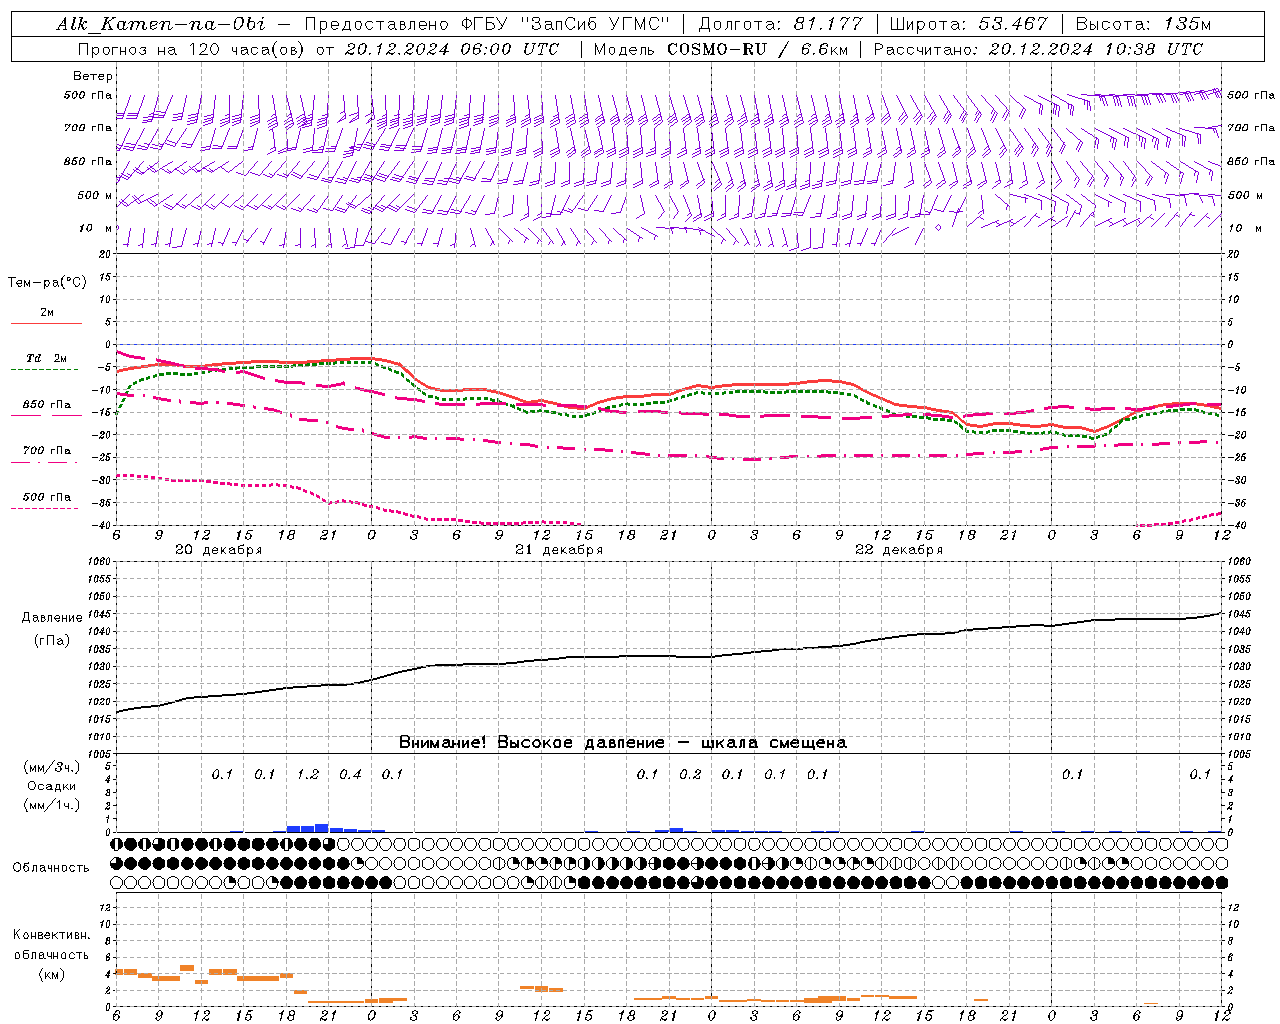This screenshot has width=1280, height=1024.
Task: Click the warning Внимание! Высокое давление — шкала смещена
Action: coord(623,742)
